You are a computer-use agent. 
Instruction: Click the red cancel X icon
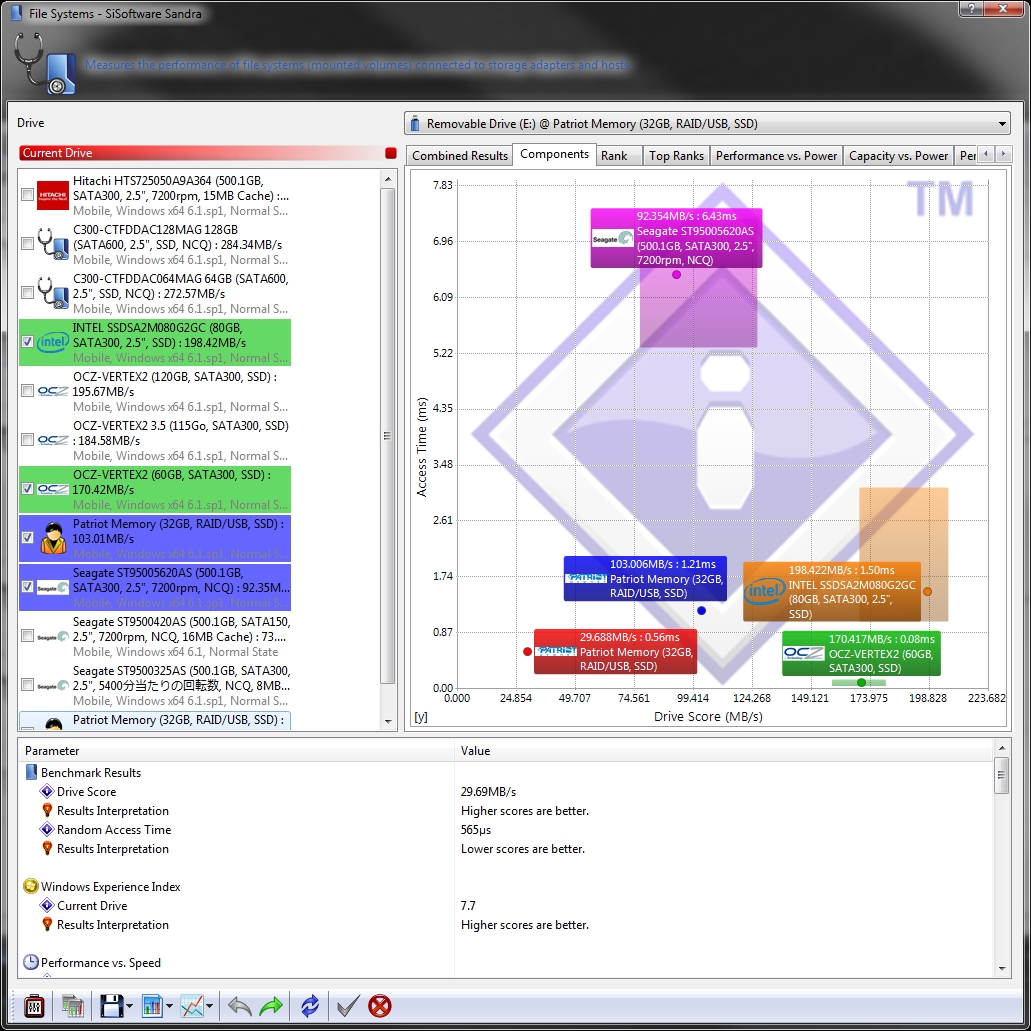379,1005
